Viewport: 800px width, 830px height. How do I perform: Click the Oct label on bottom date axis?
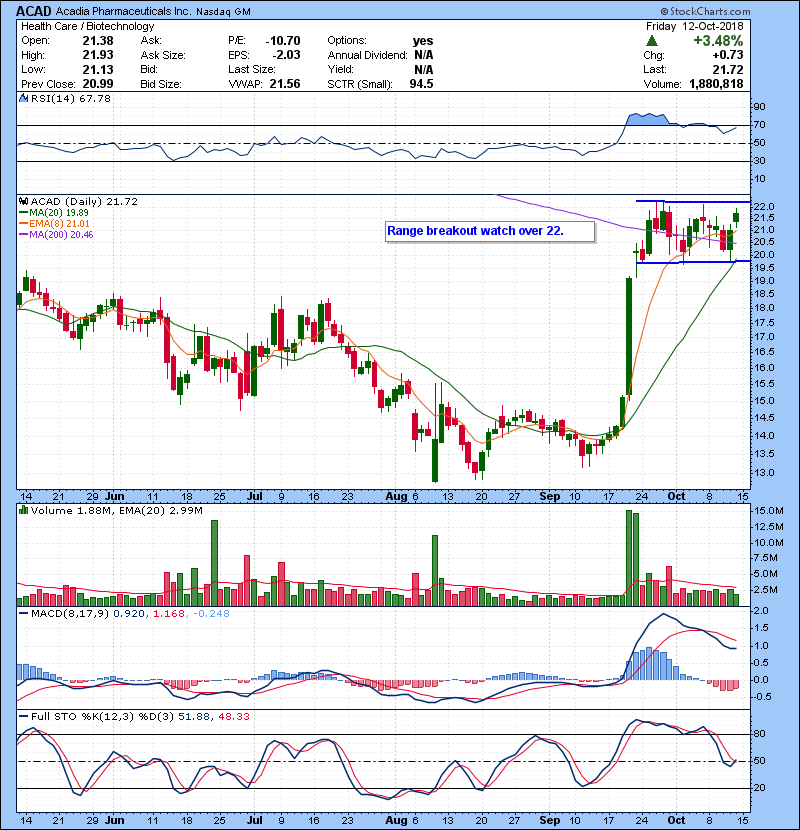[x=676, y=820]
